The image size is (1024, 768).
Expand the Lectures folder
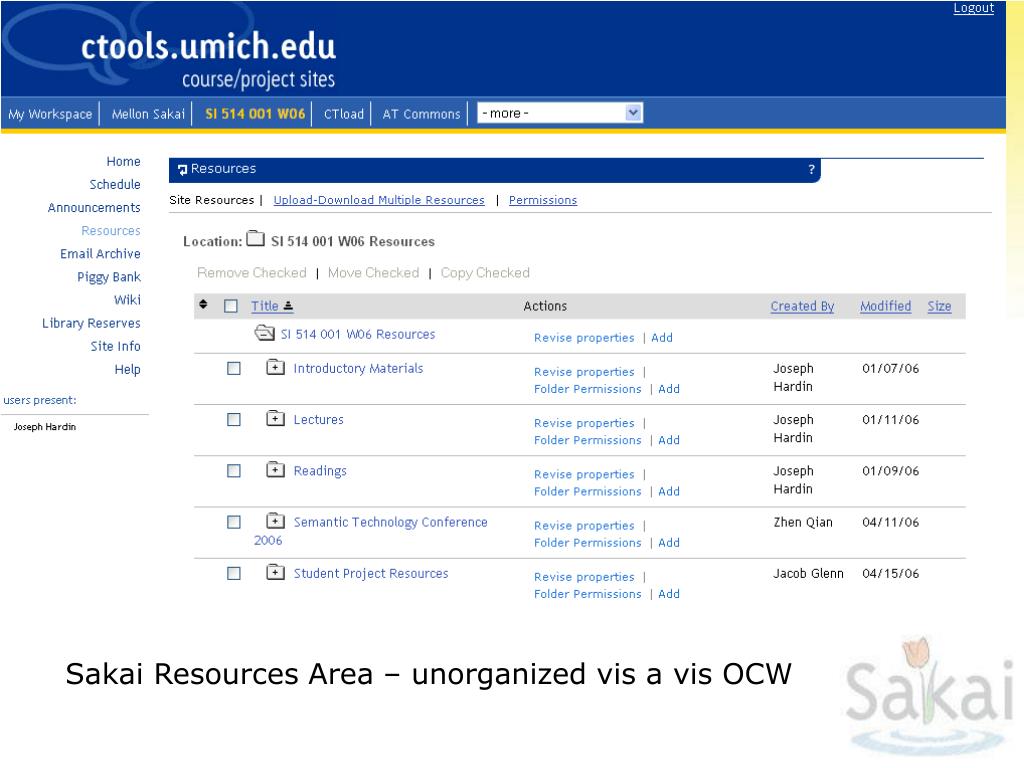point(276,418)
